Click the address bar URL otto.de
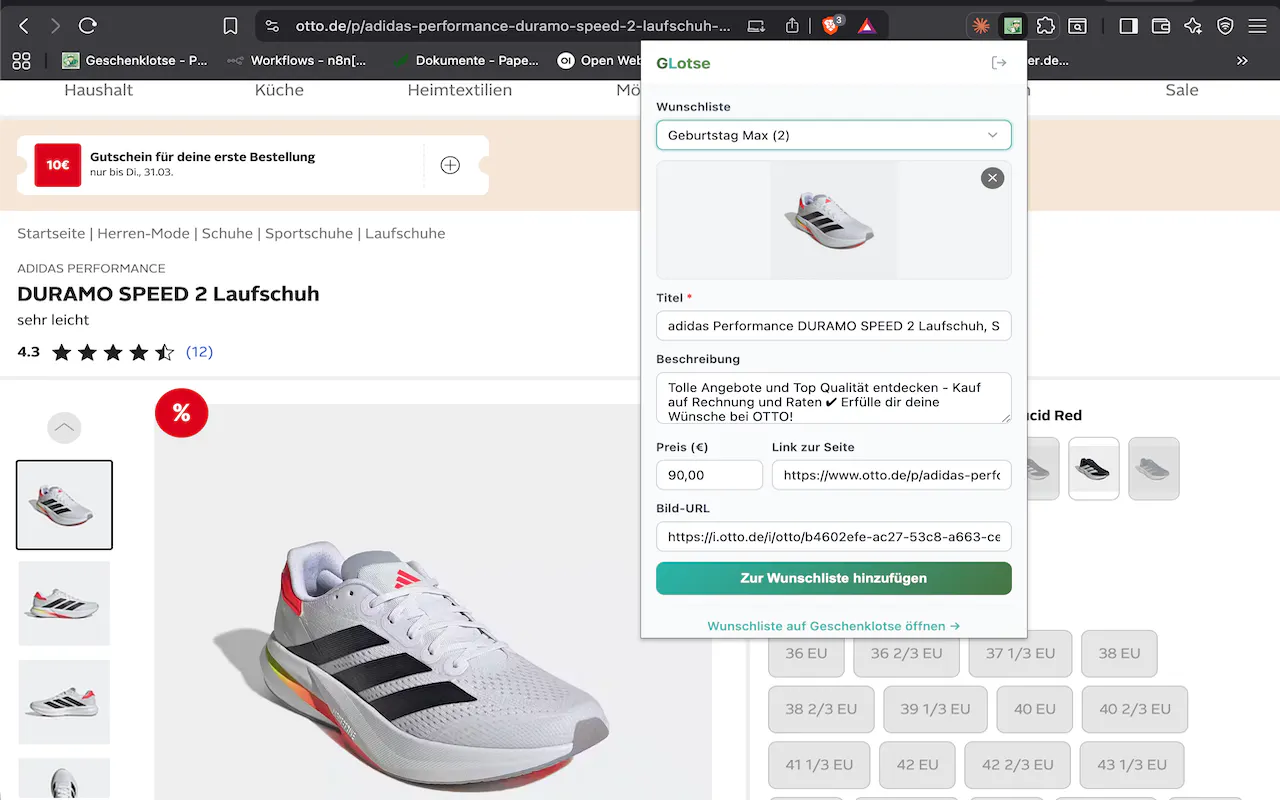Image resolution: width=1280 pixels, height=800 pixels. click(512, 26)
